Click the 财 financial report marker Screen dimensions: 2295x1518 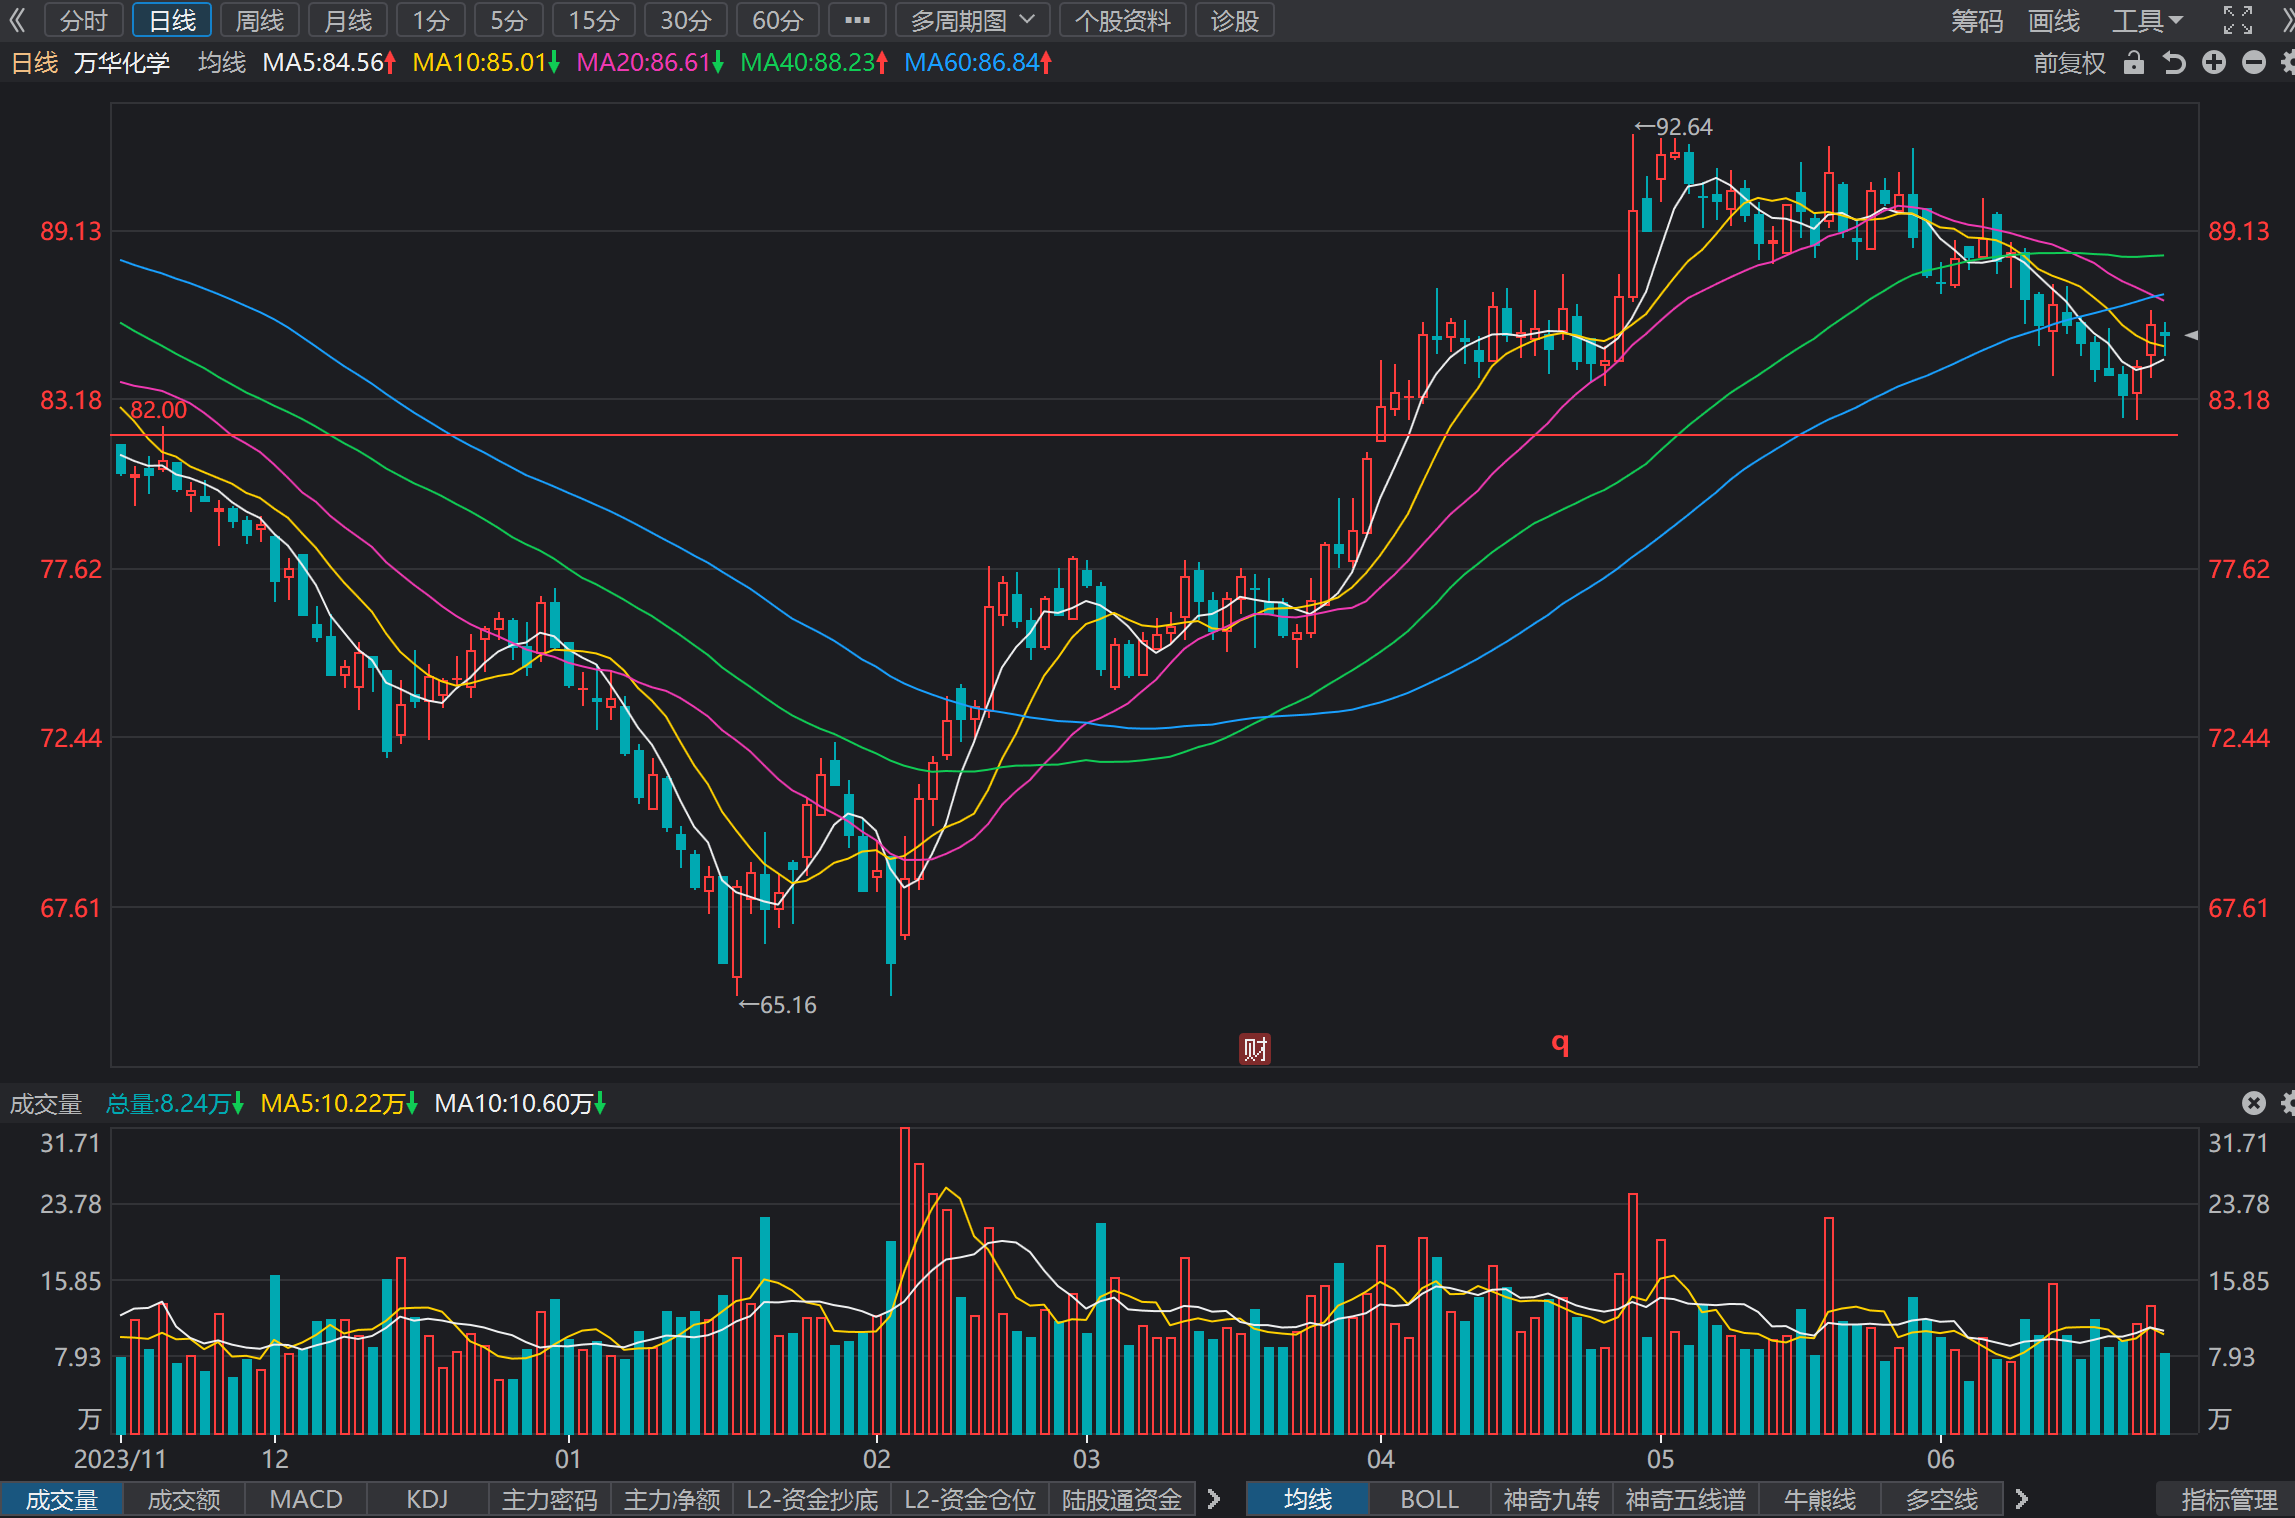pos(1255,1049)
